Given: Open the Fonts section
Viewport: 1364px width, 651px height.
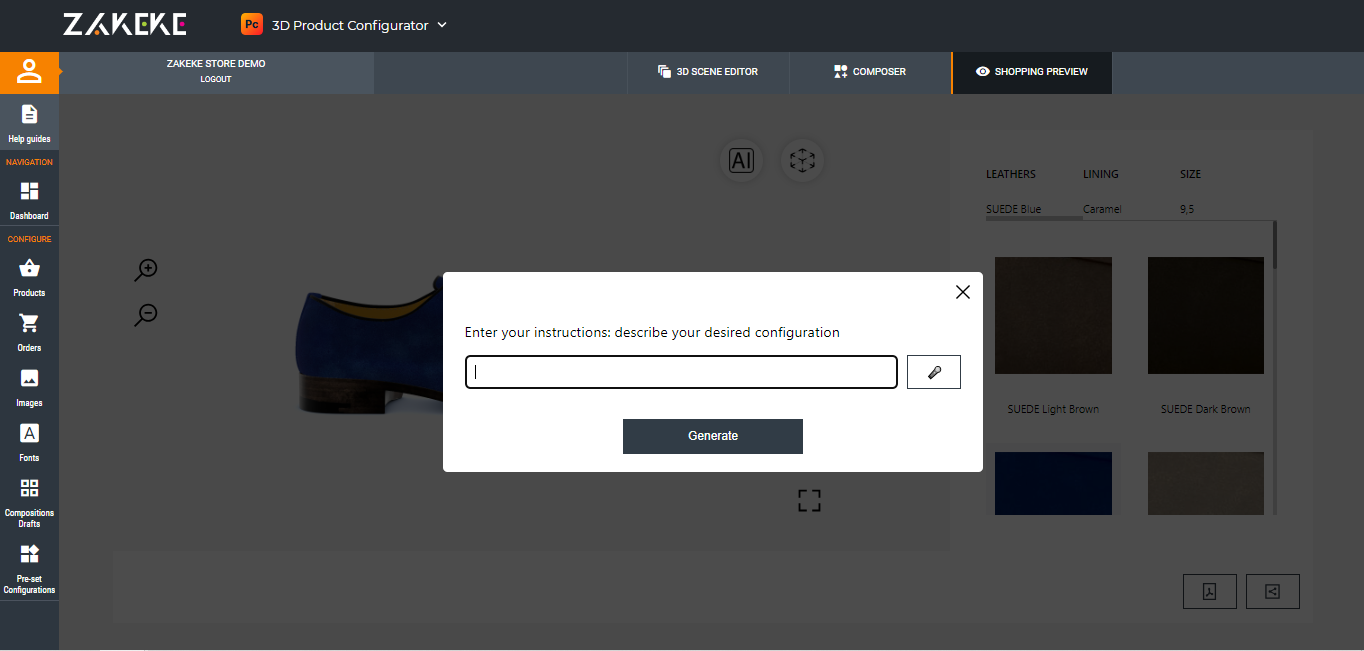Looking at the screenshot, I should tap(29, 442).
